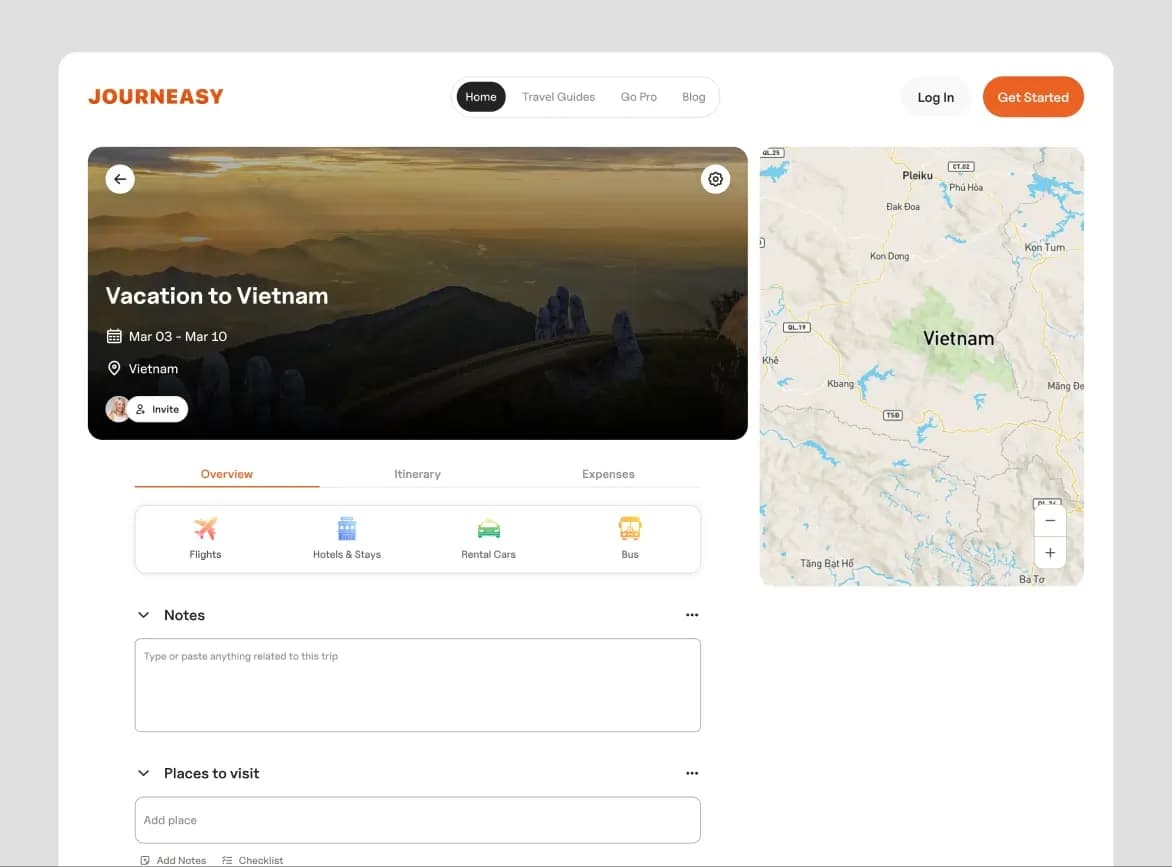This screenshot has height=867, width=1172.
Task: Click the location pin next to Vietnam
Action: click(x=114, y=368)
